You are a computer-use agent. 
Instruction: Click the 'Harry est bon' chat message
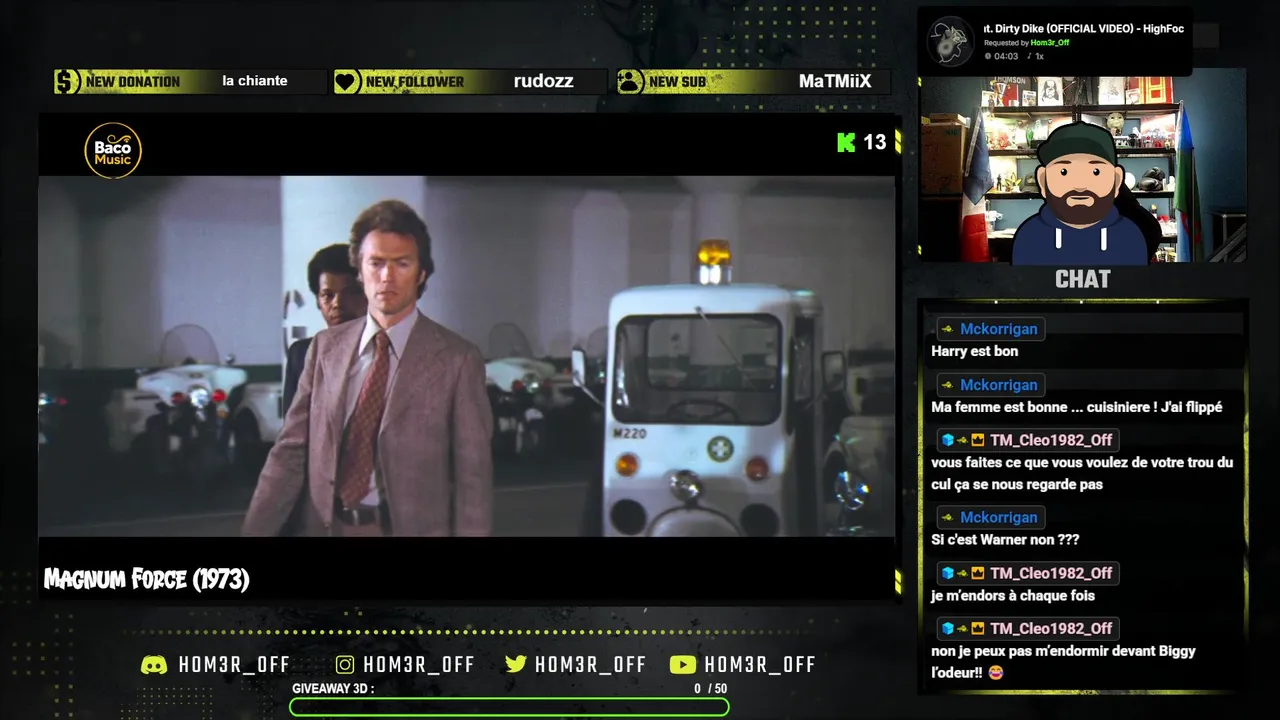(975, 351)
